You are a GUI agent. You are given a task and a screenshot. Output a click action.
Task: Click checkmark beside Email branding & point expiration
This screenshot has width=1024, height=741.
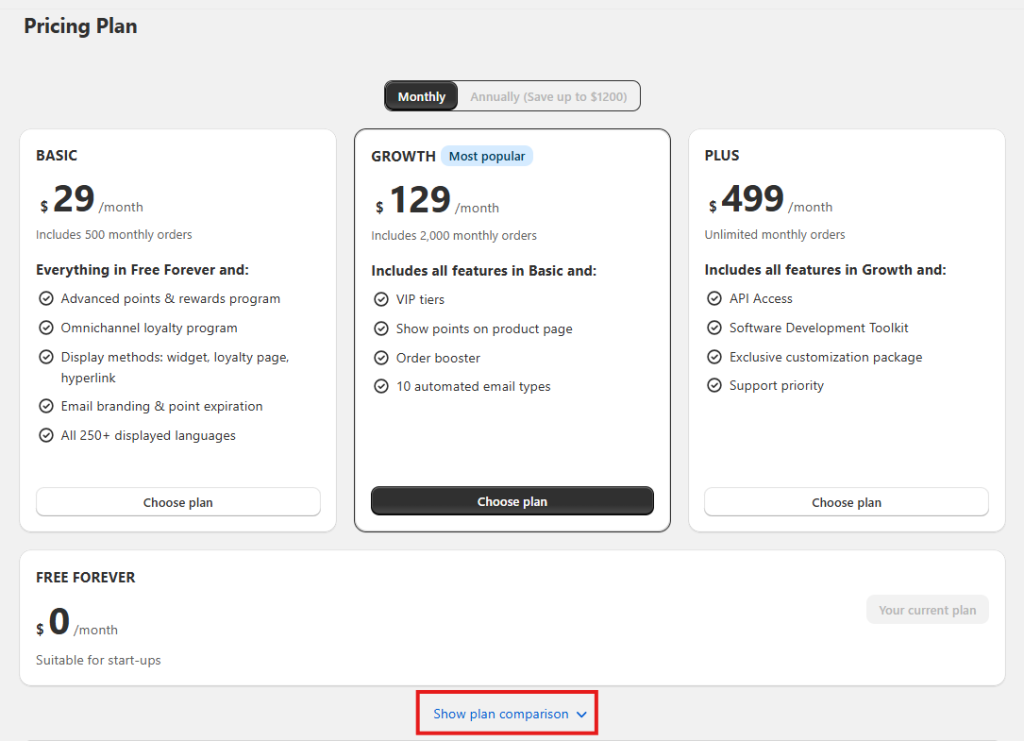46,406
